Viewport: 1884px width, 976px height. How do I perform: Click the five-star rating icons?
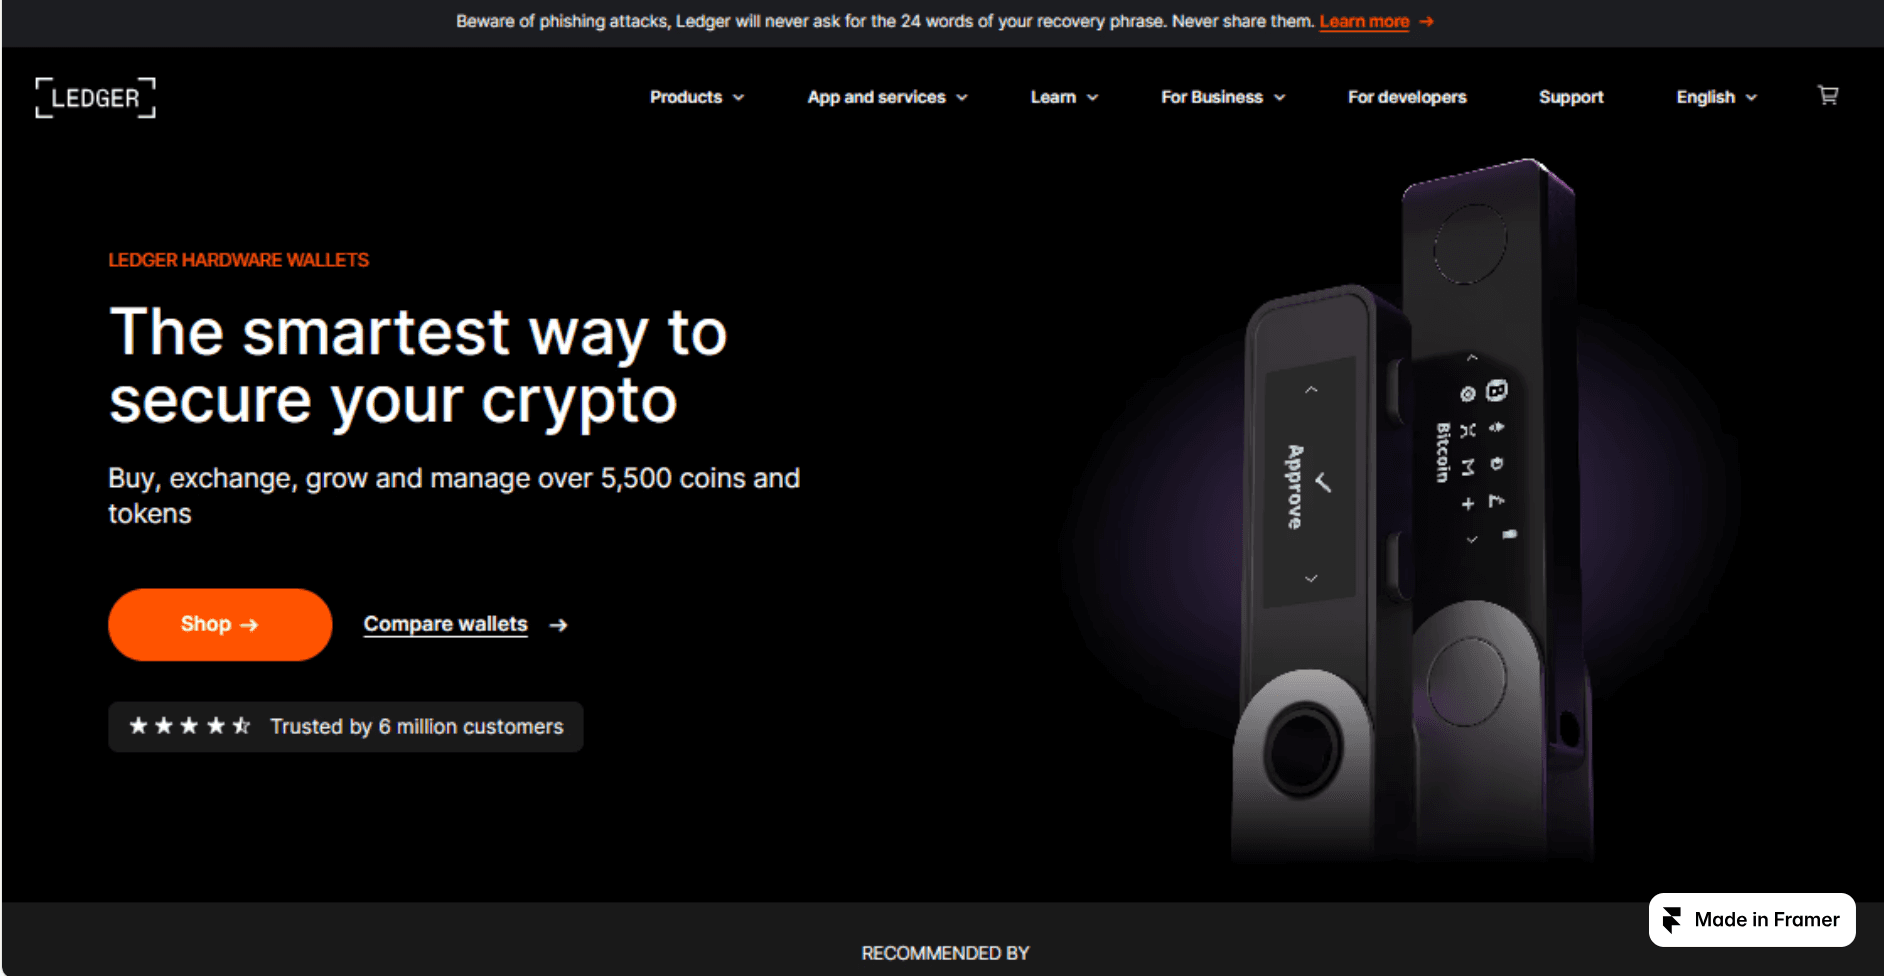[190, 726]
